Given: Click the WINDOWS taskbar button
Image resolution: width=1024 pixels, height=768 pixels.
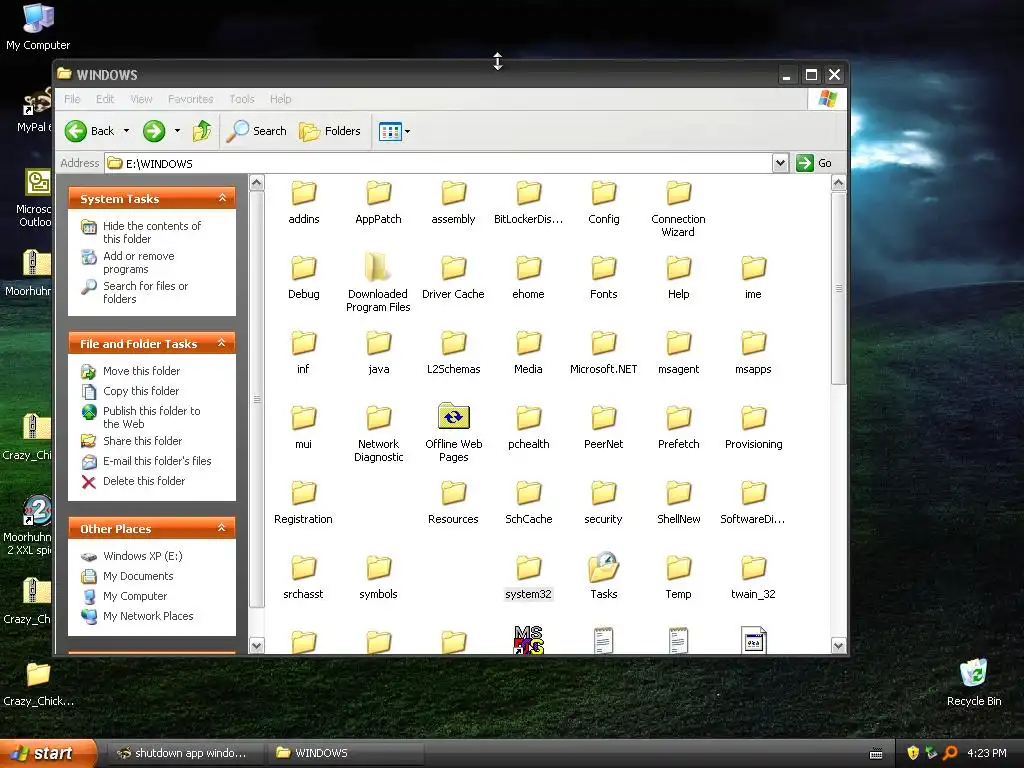Looking at the screenshot, I should tap(345, 754).
